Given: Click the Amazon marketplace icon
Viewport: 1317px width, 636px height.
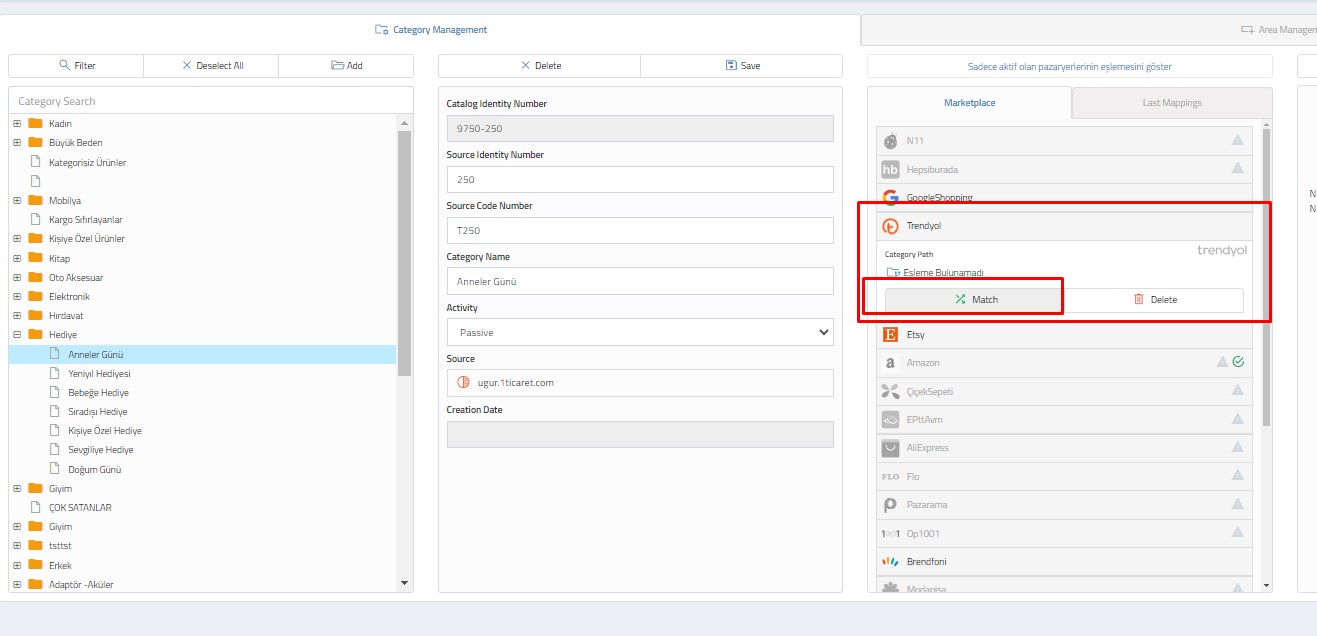Looking at the screenshot, I should [x=890, y=363].
